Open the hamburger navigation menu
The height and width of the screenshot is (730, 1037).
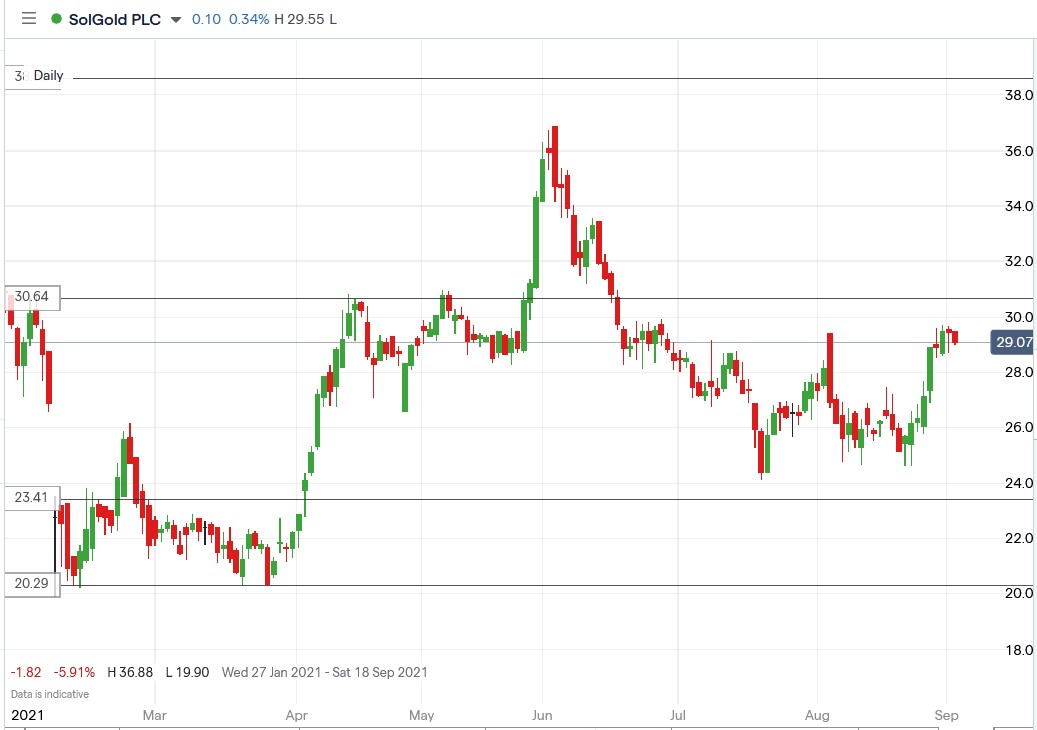[x=29, y=17]
